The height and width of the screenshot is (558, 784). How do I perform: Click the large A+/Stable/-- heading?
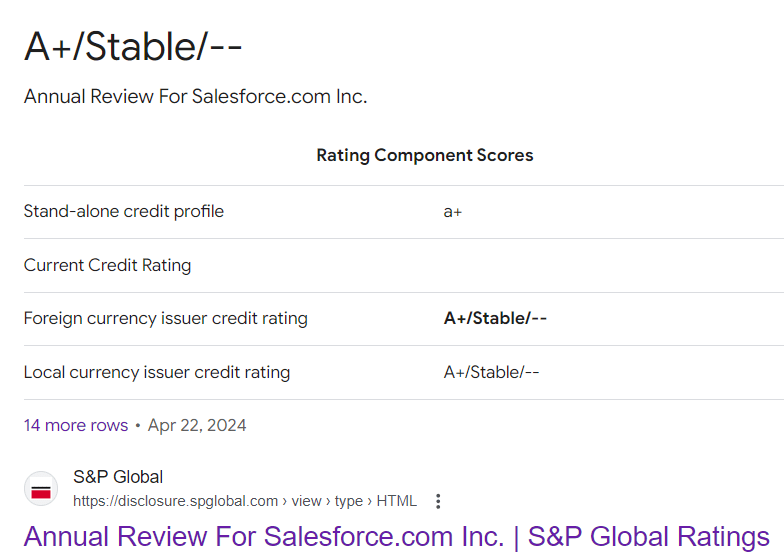tap(133, 47)
